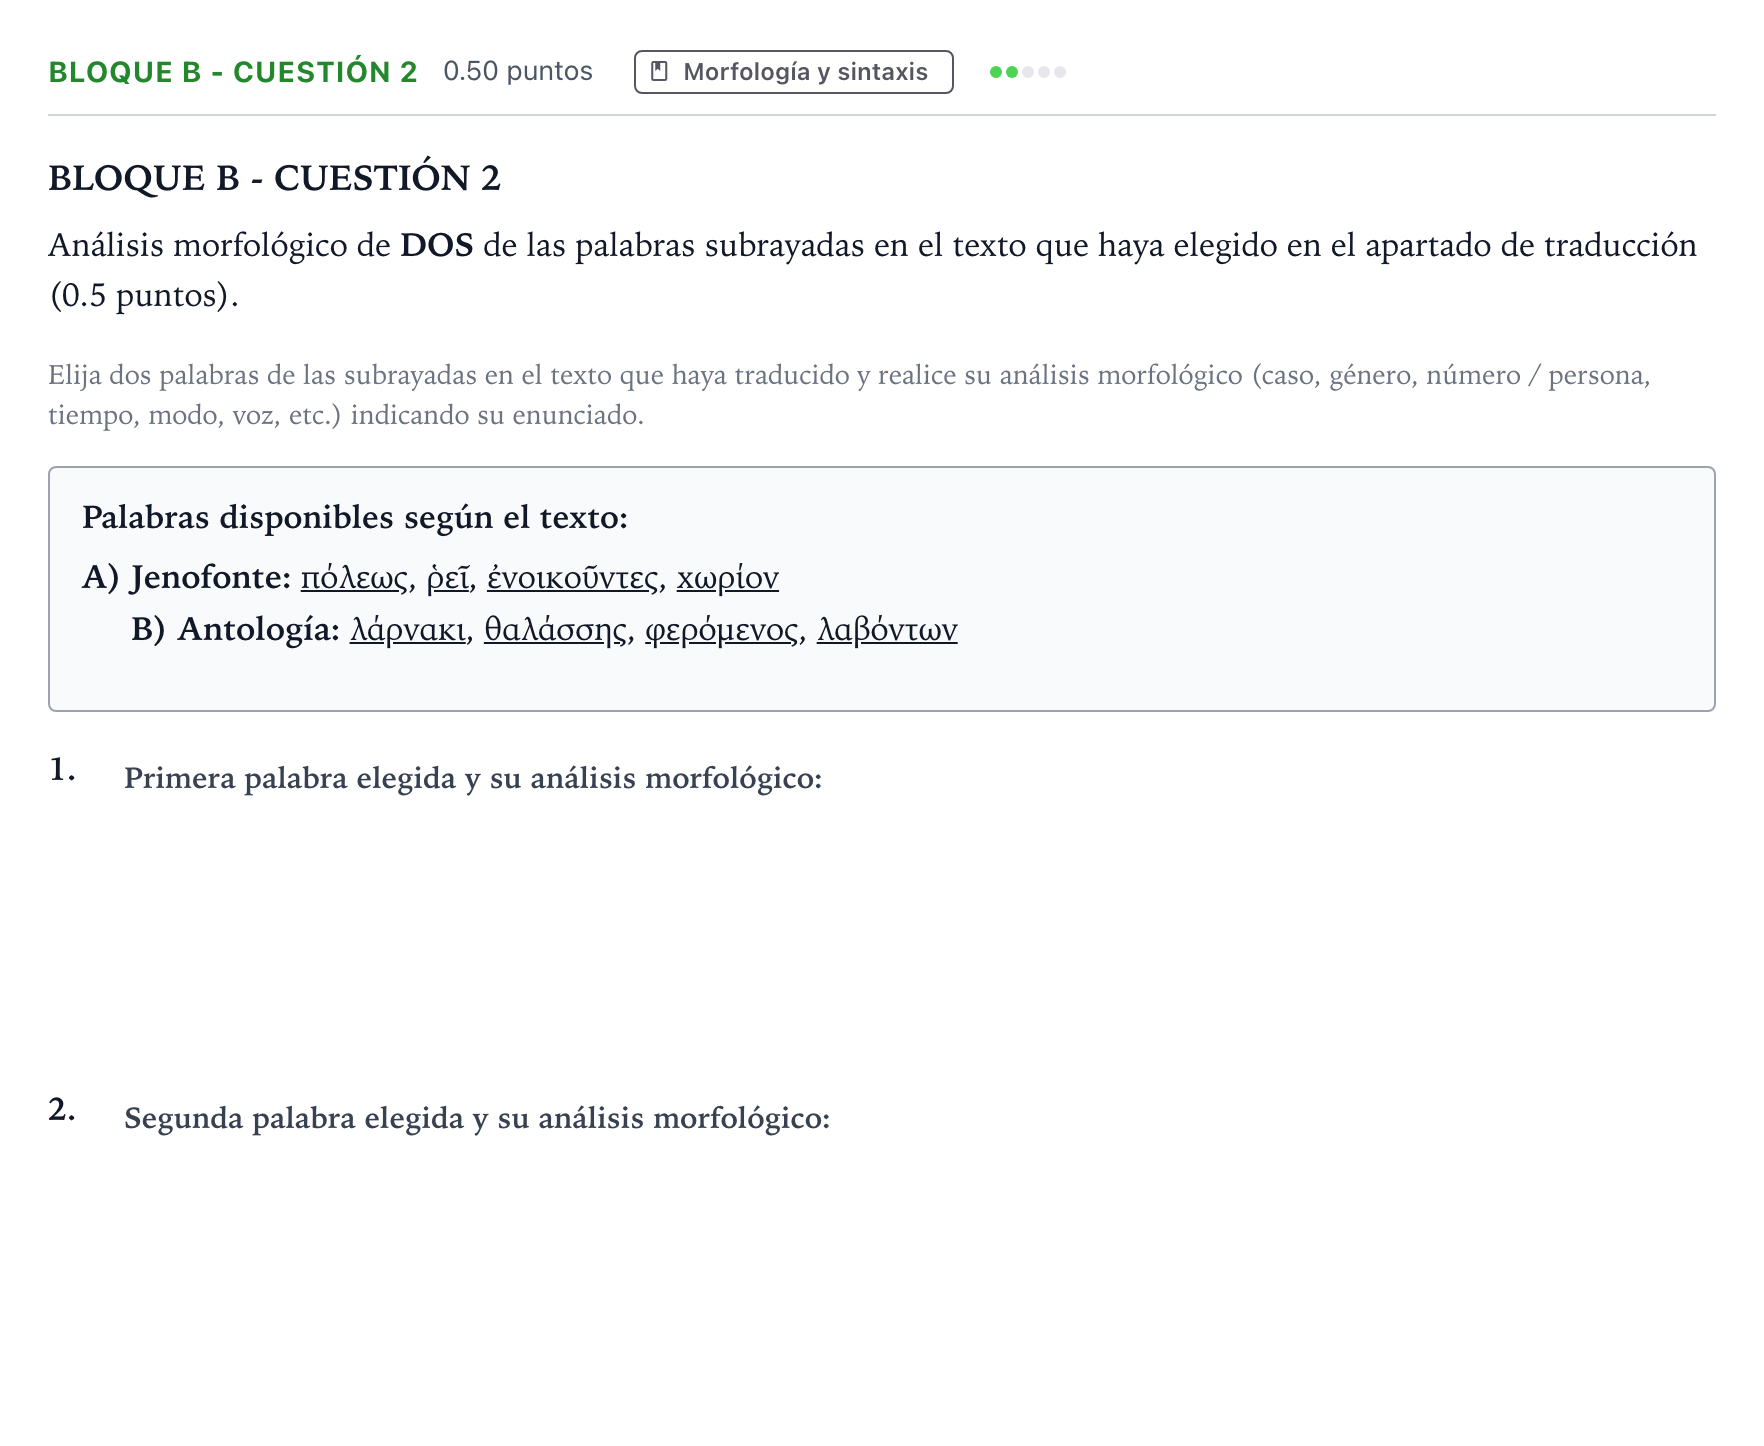
Task: Click the green BLOQUE B - CUESTIÓN 2 header
Action: [233, 72]
